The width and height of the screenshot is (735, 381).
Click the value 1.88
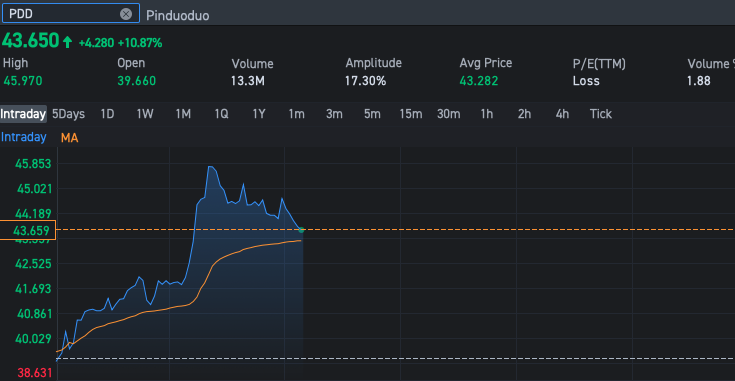(x=698, y=81)
